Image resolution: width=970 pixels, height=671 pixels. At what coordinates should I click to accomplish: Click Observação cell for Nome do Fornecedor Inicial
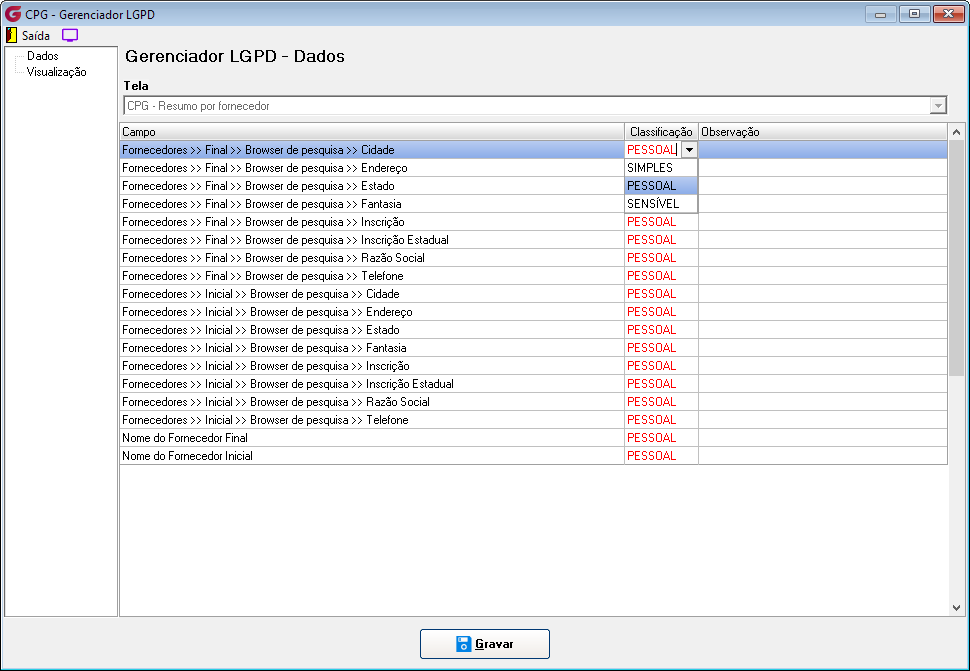click(x=823, y=455)
